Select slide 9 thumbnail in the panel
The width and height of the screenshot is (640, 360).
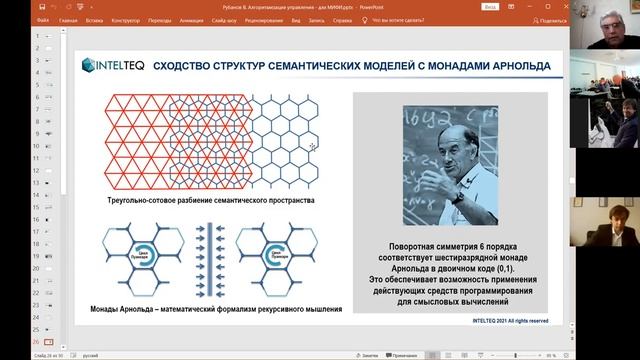coord(49,134)
